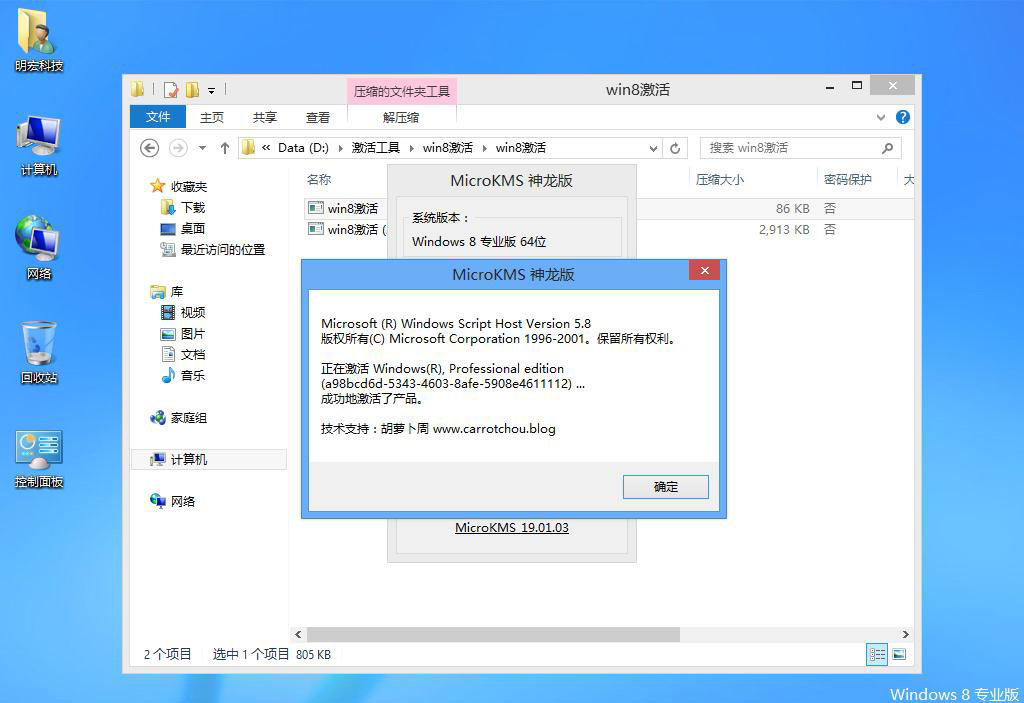Click the Data (D:) breadcrumb segment

[x=303, y=148]
